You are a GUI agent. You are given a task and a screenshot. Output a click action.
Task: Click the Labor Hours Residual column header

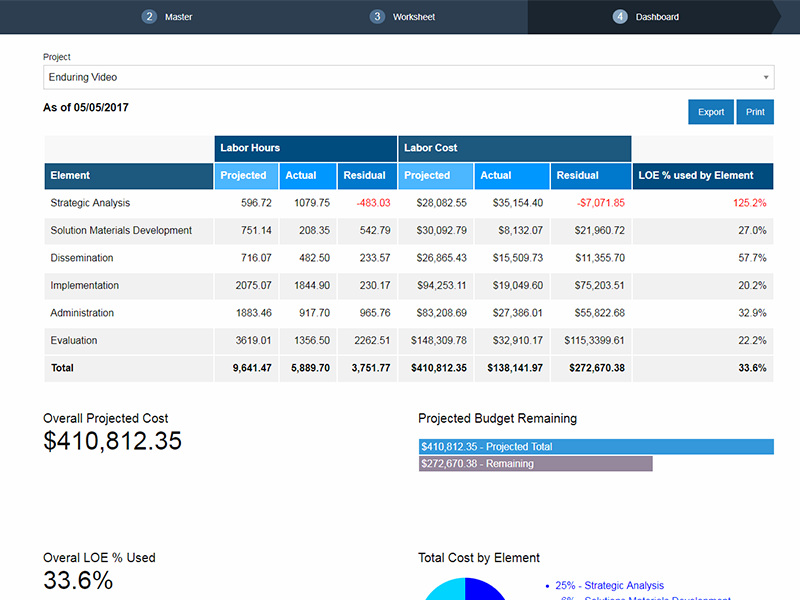coord(365,175)
